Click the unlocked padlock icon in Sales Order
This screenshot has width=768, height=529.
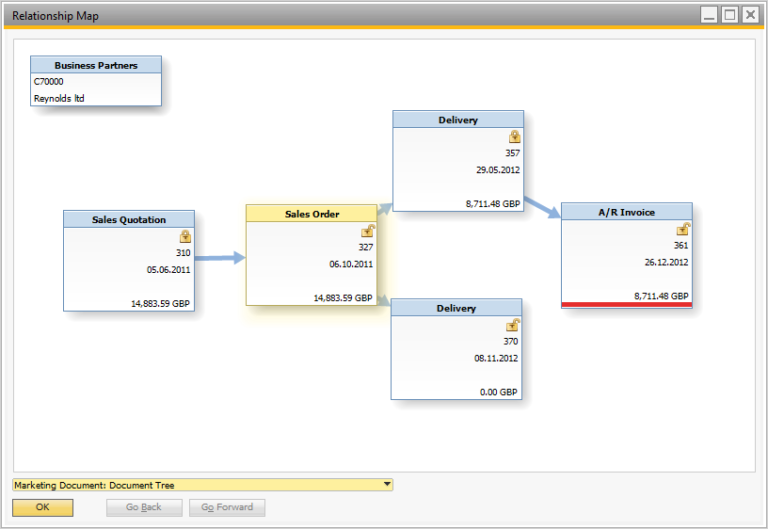click(367, 231)
